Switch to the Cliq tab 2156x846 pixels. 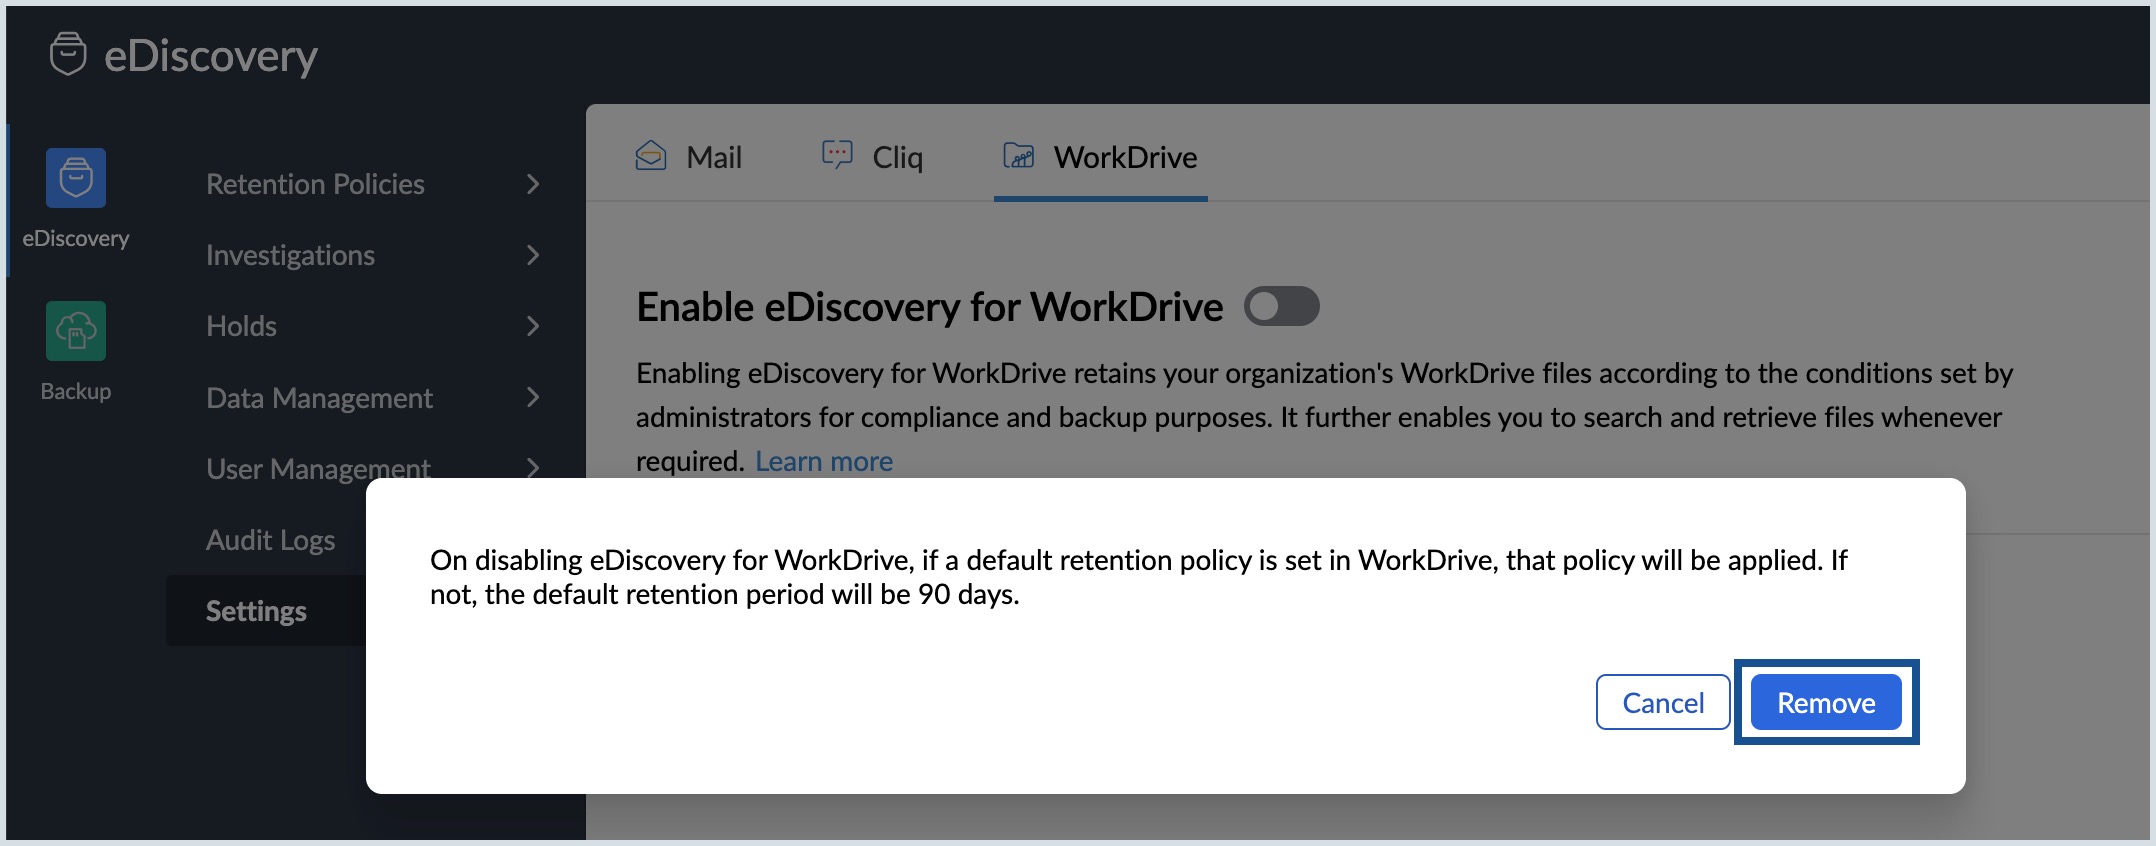tap(897, 157)
